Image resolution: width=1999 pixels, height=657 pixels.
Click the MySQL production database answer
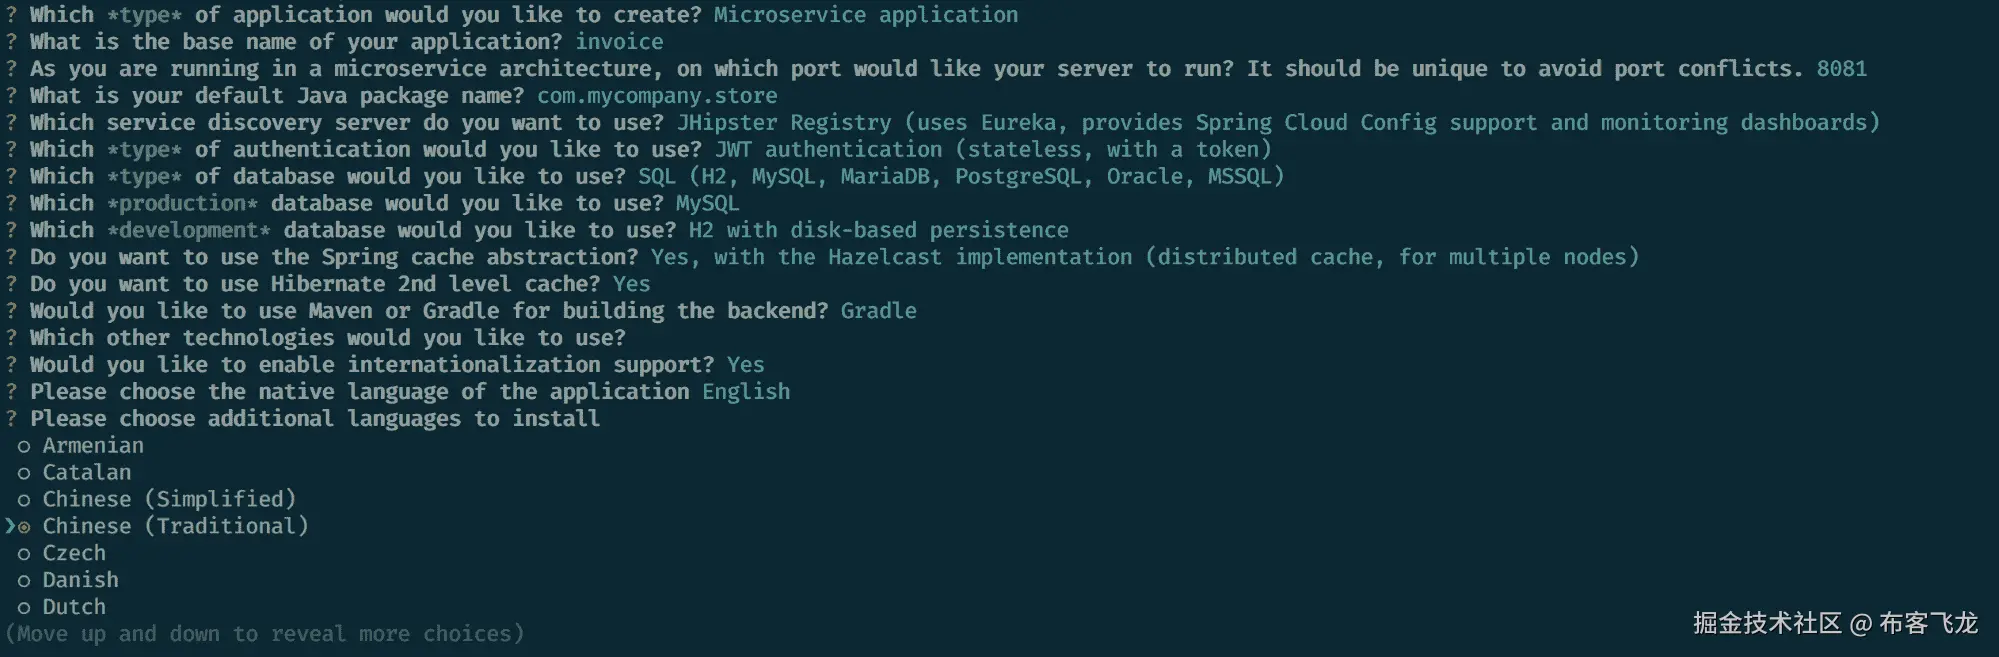tap(707, 203)
